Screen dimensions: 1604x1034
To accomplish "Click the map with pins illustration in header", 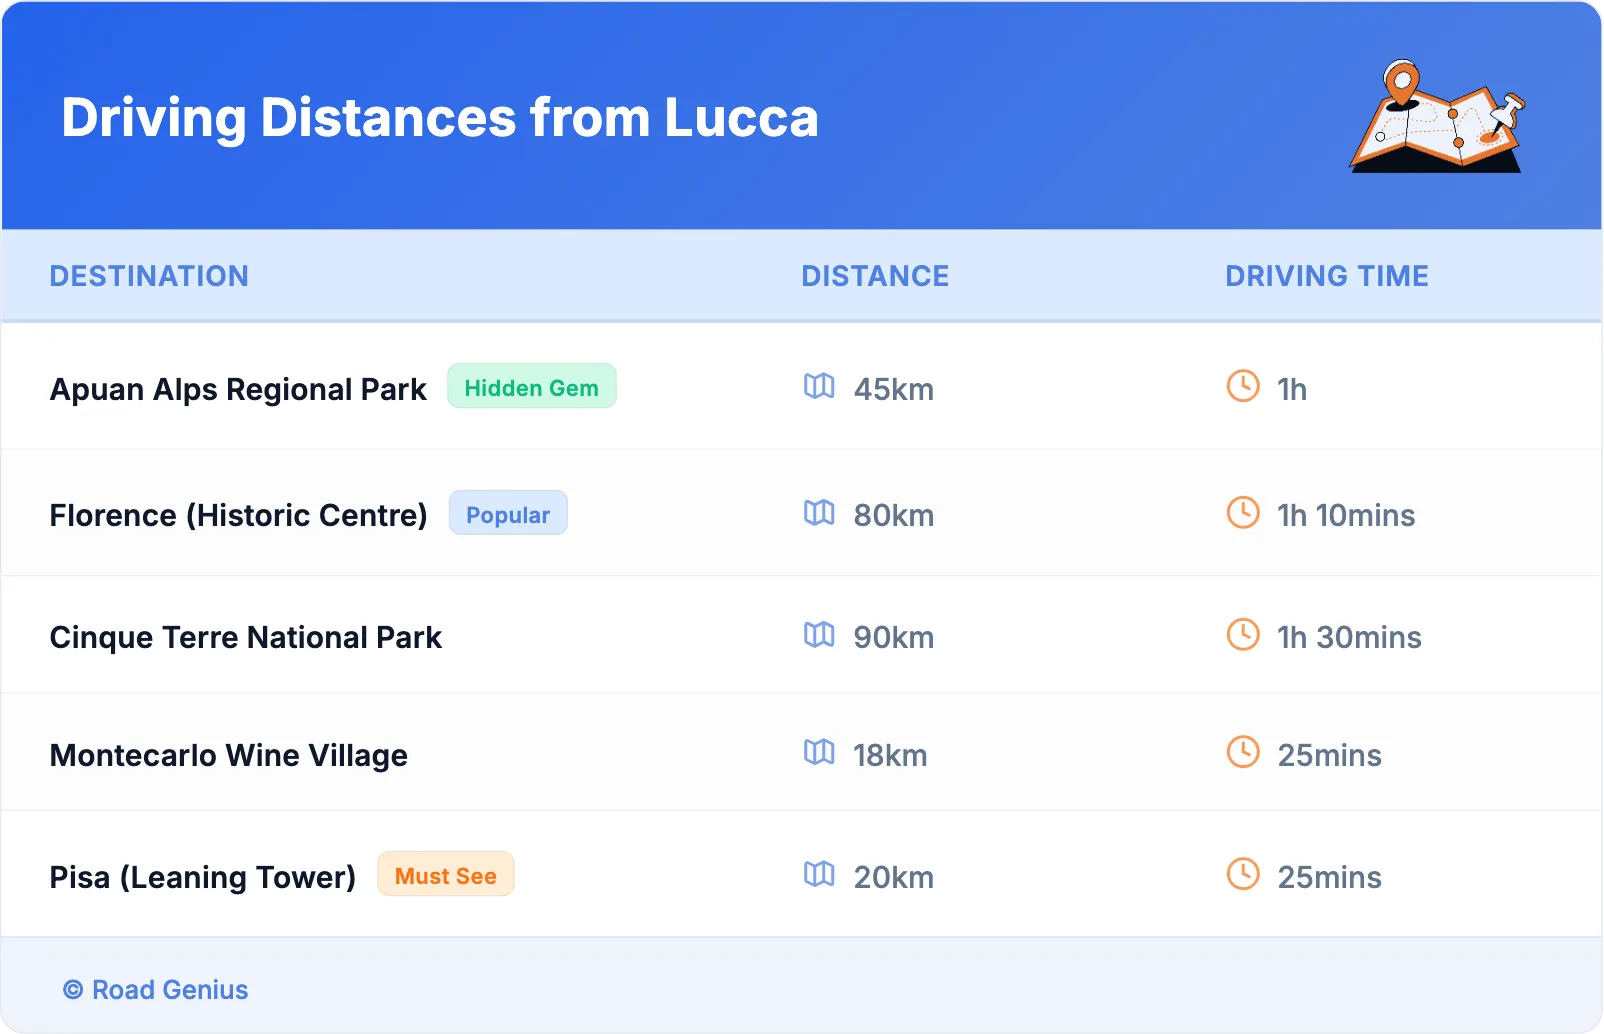I will (x=1438, y=116).
